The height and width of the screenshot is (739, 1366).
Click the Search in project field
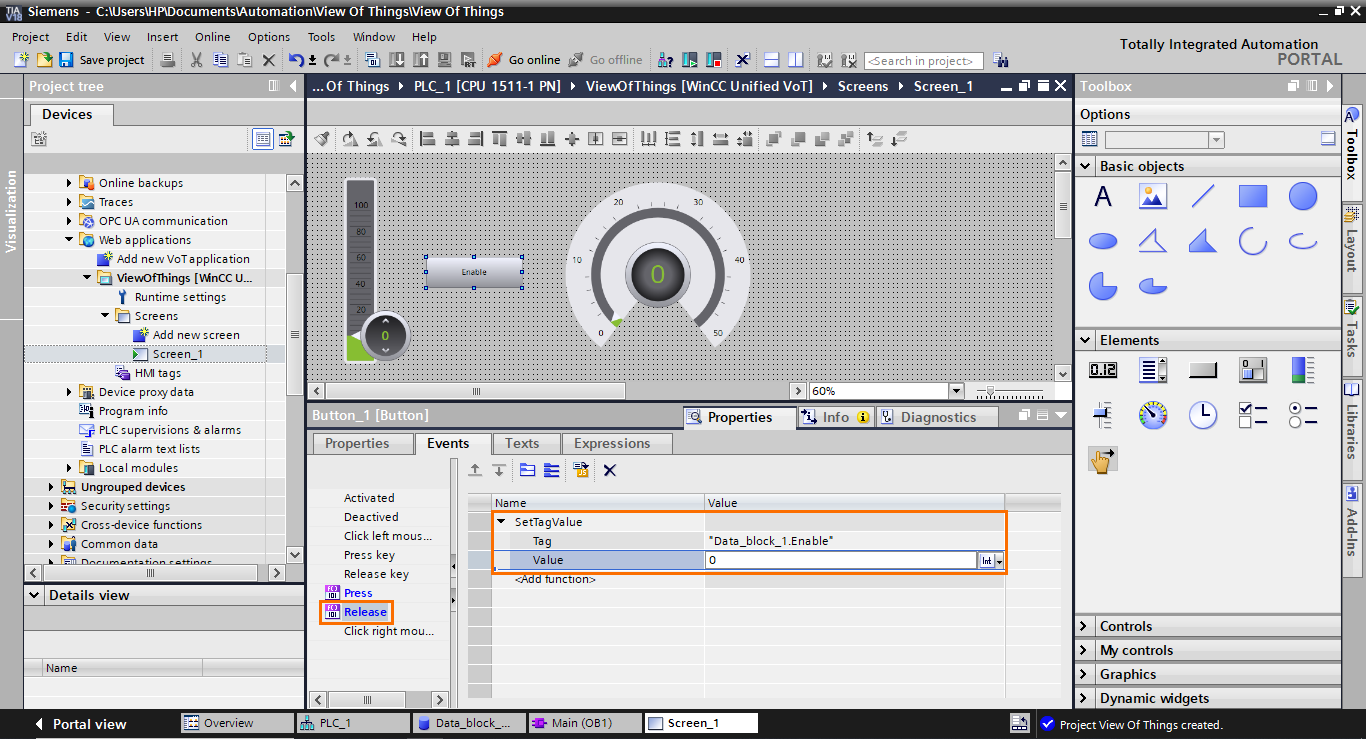[923, 61]
